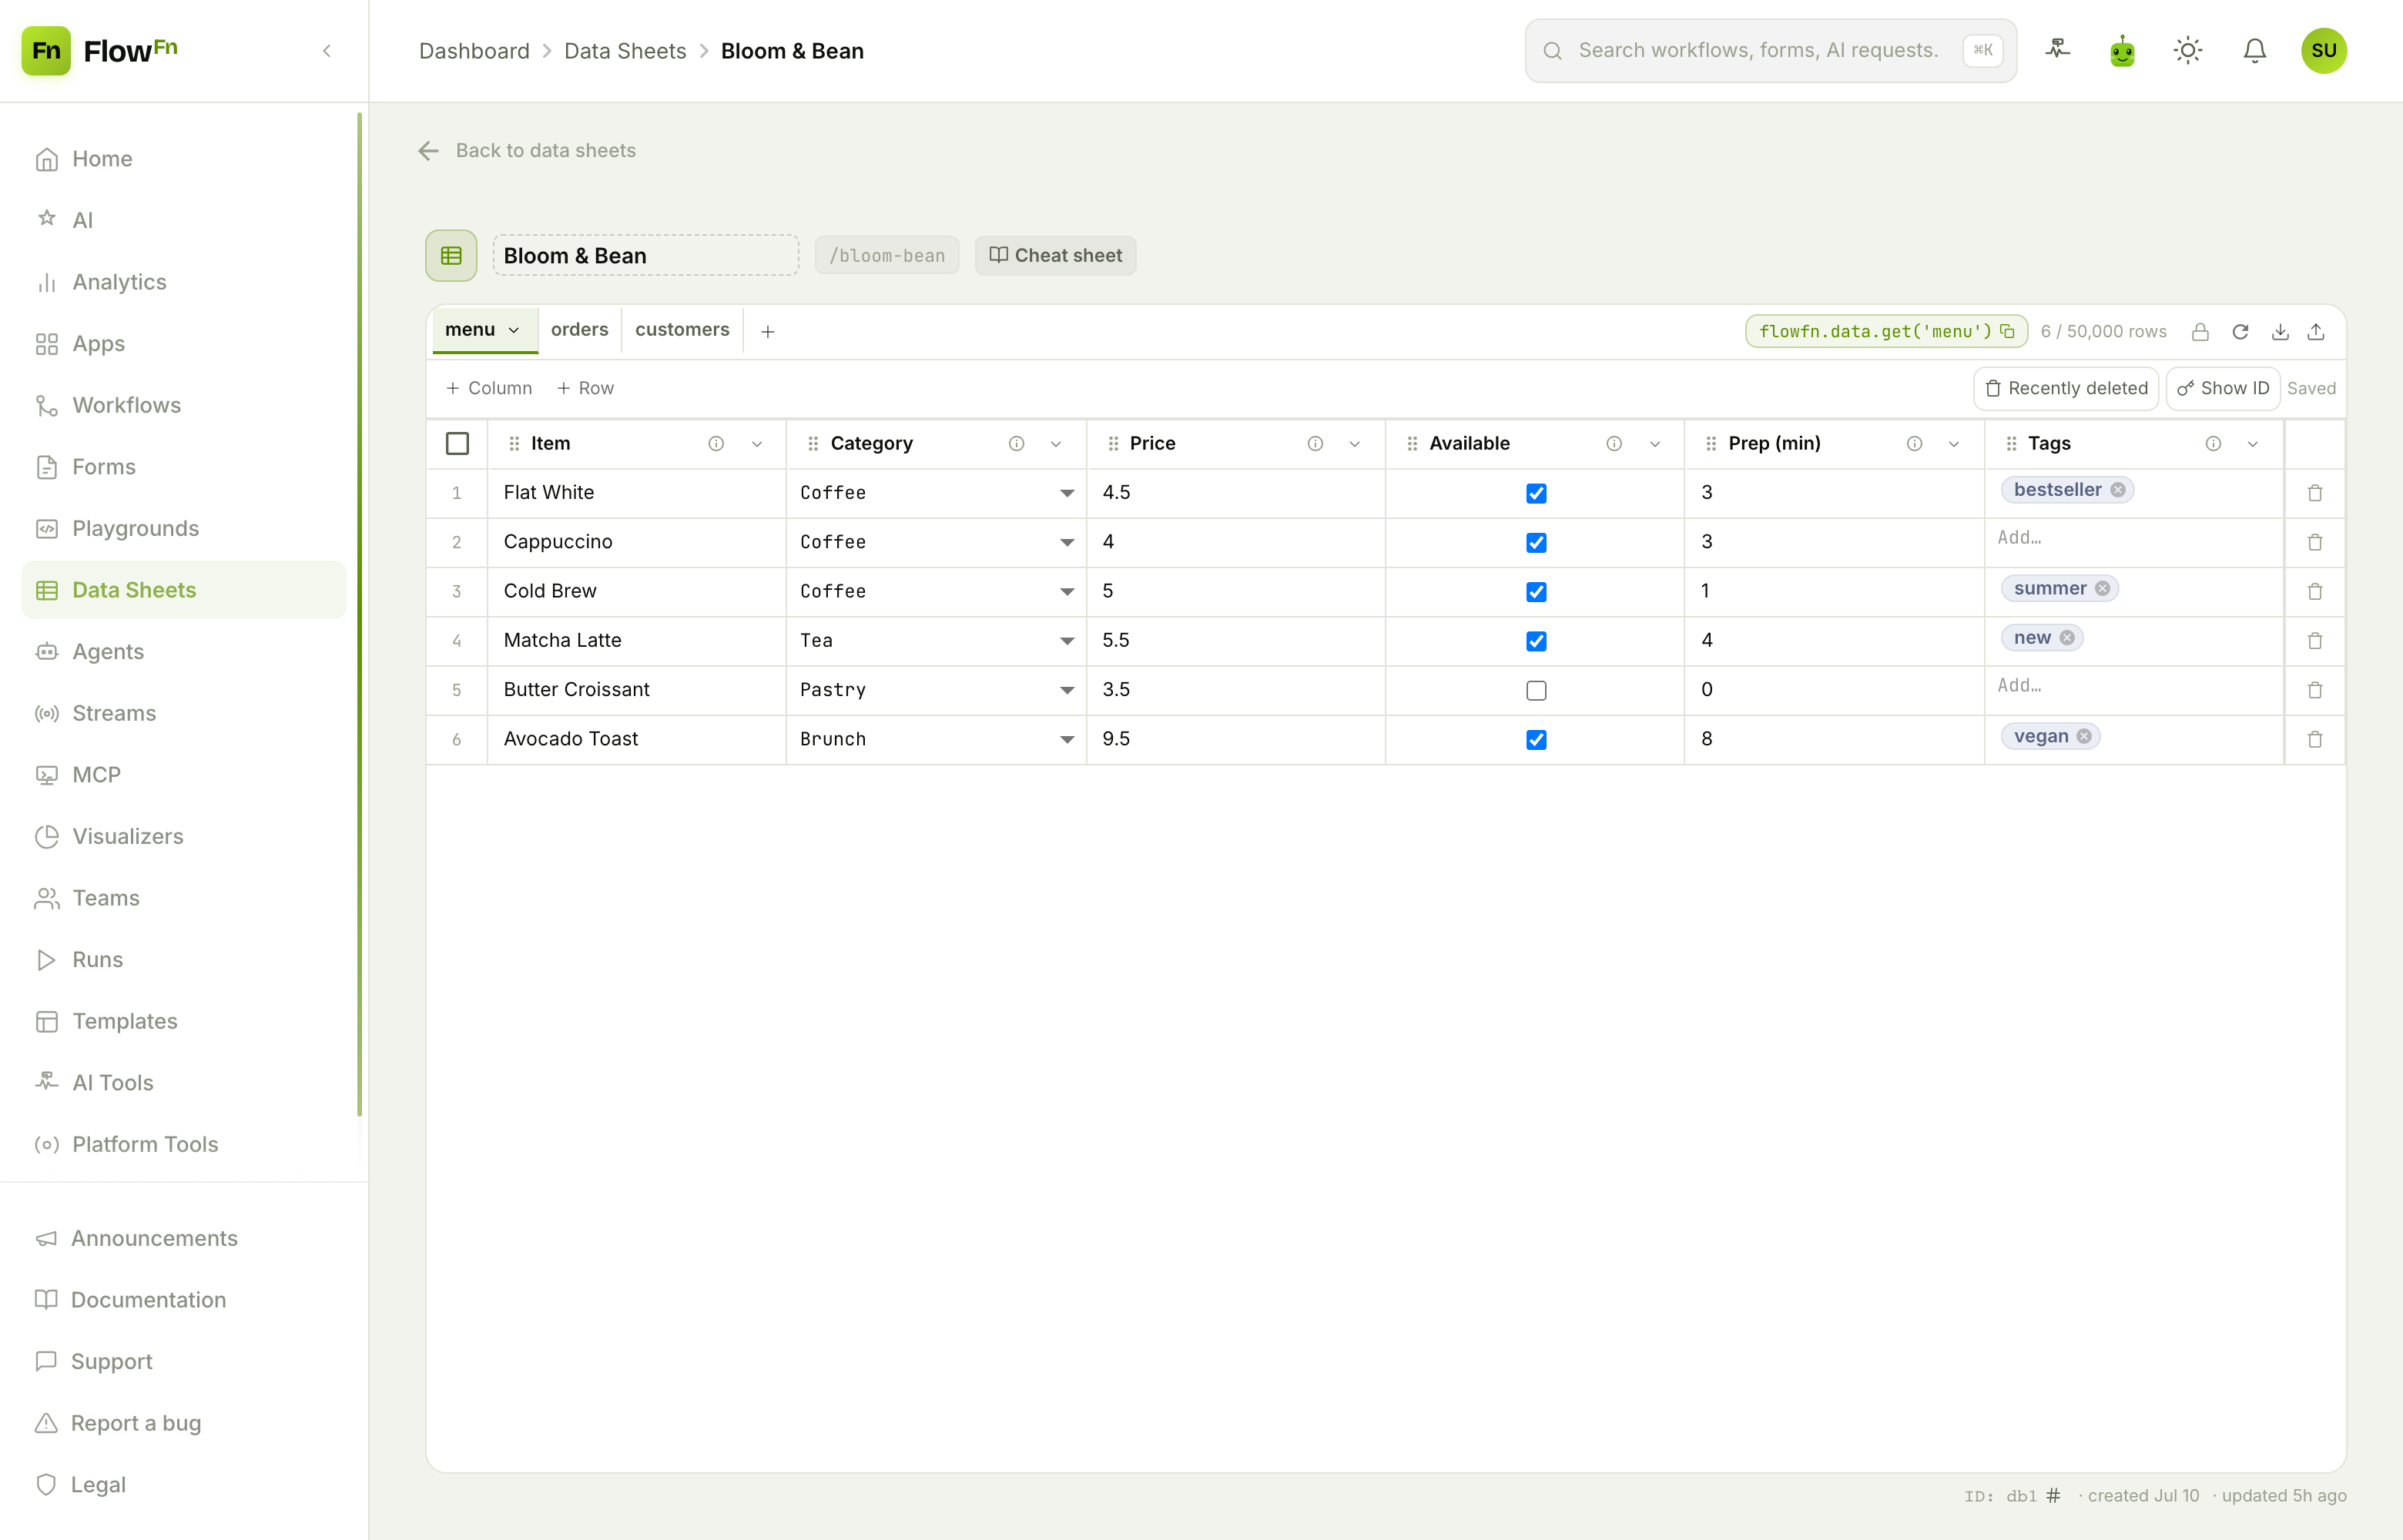2403x1540 pixels.
Task: Upload data to the sheet
Action: [x=2316, y=332]
